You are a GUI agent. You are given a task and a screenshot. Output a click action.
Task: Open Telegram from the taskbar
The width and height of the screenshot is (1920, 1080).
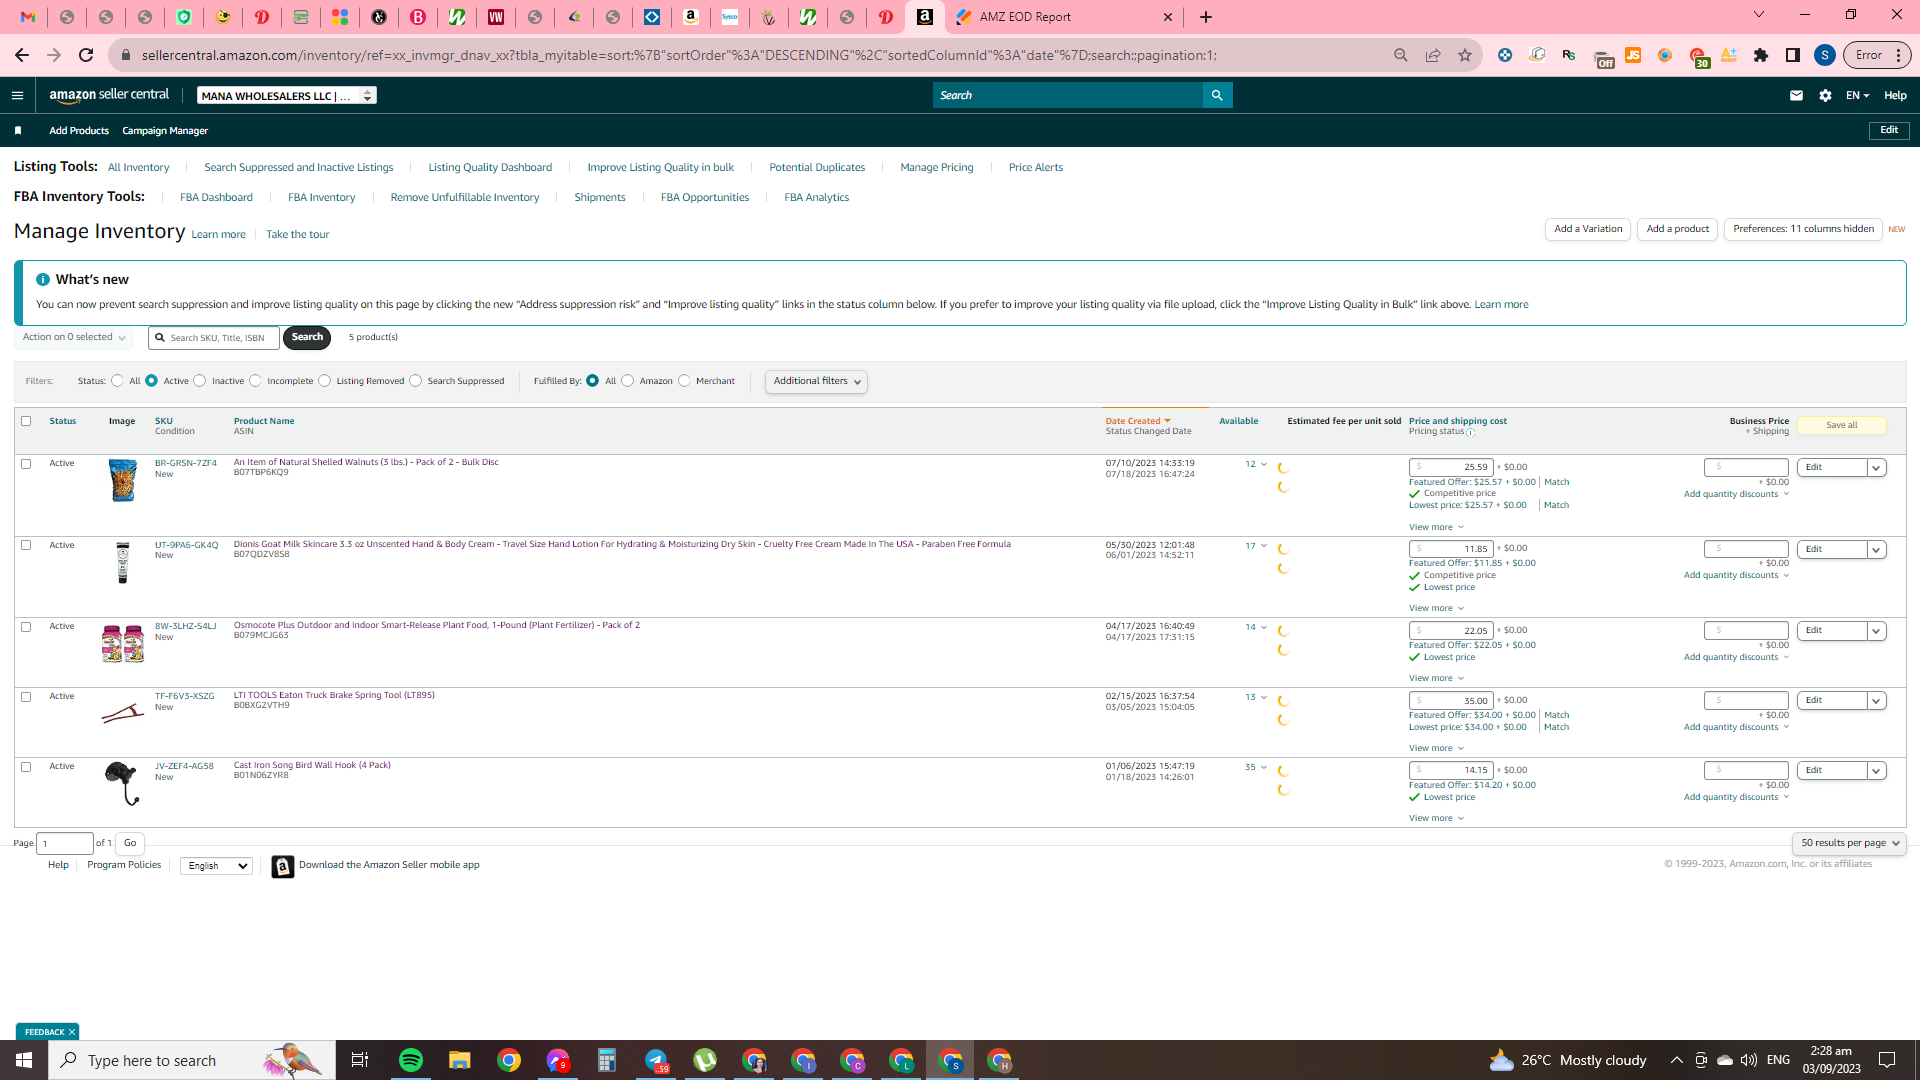tap(656, 1060)
